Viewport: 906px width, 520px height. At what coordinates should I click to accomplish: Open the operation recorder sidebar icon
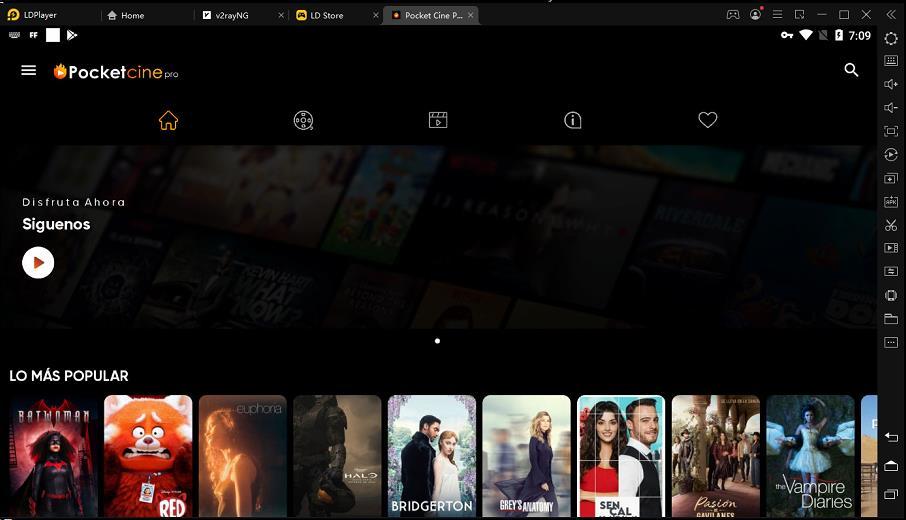click(891, 155)
